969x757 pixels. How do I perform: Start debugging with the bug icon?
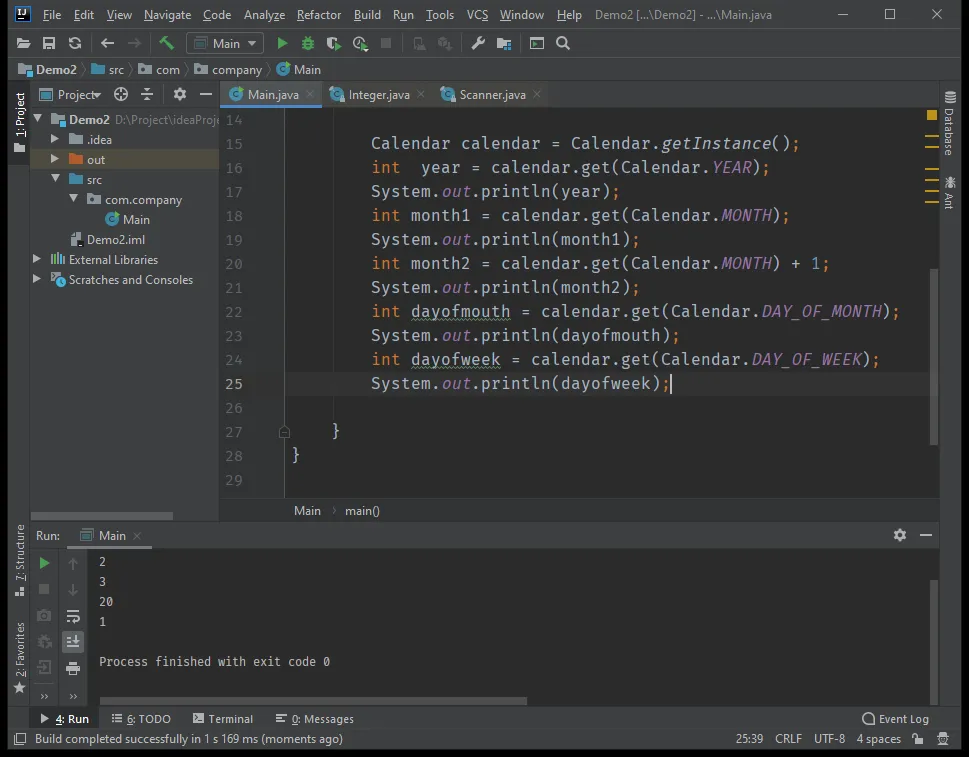tap(308, 43)
